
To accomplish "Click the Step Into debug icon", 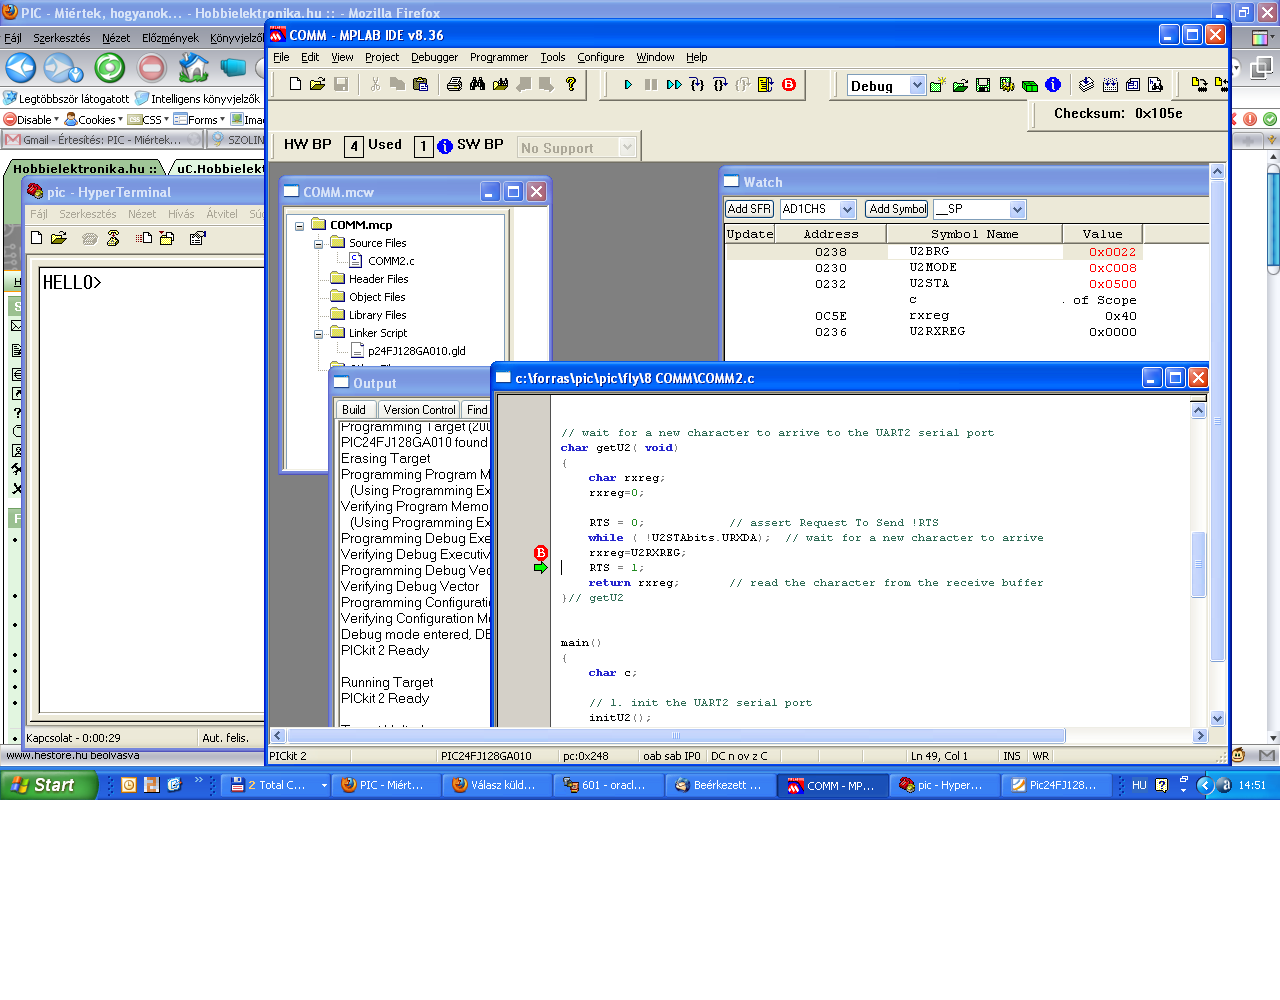I will coord(697,85).
